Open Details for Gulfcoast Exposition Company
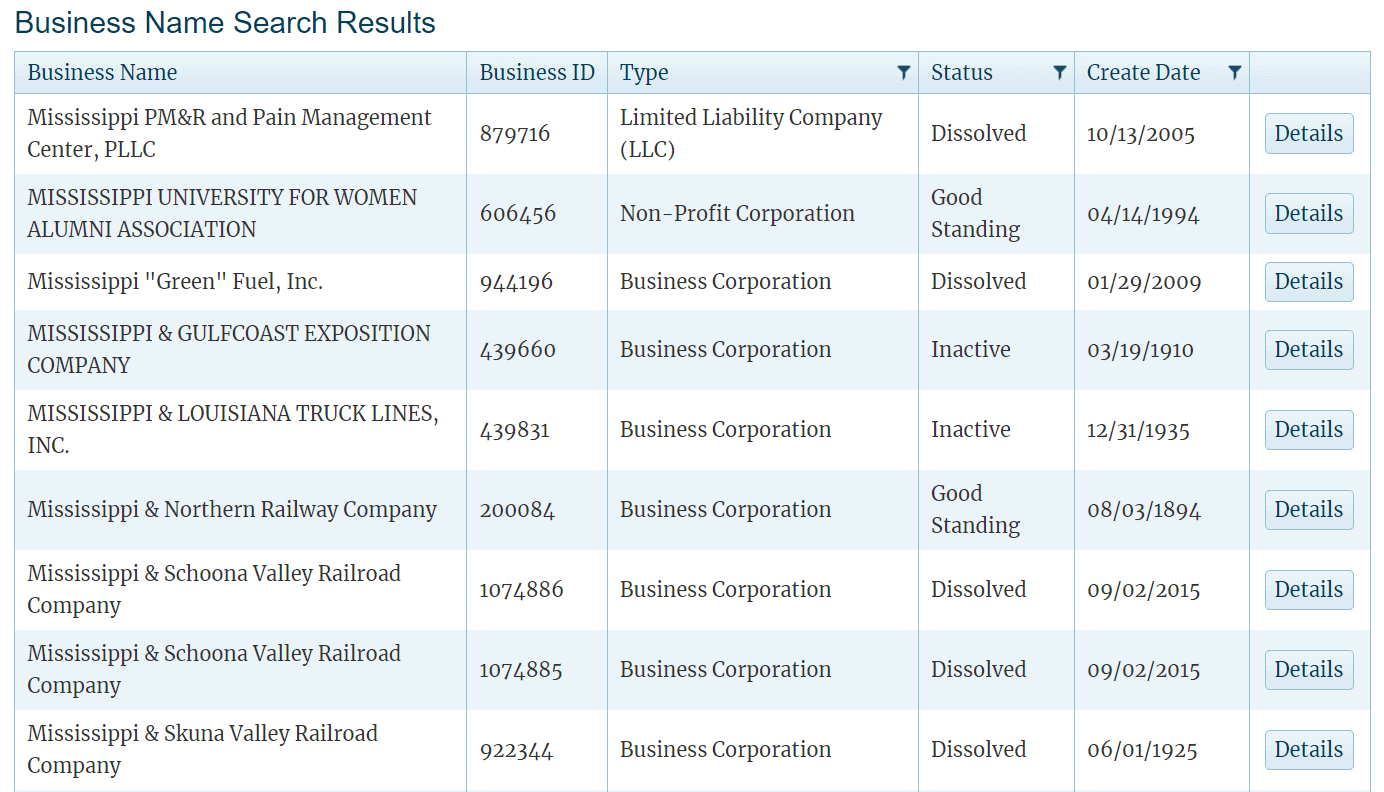The height and width of the screenshot is (792, 1384). pos(1308,350)
